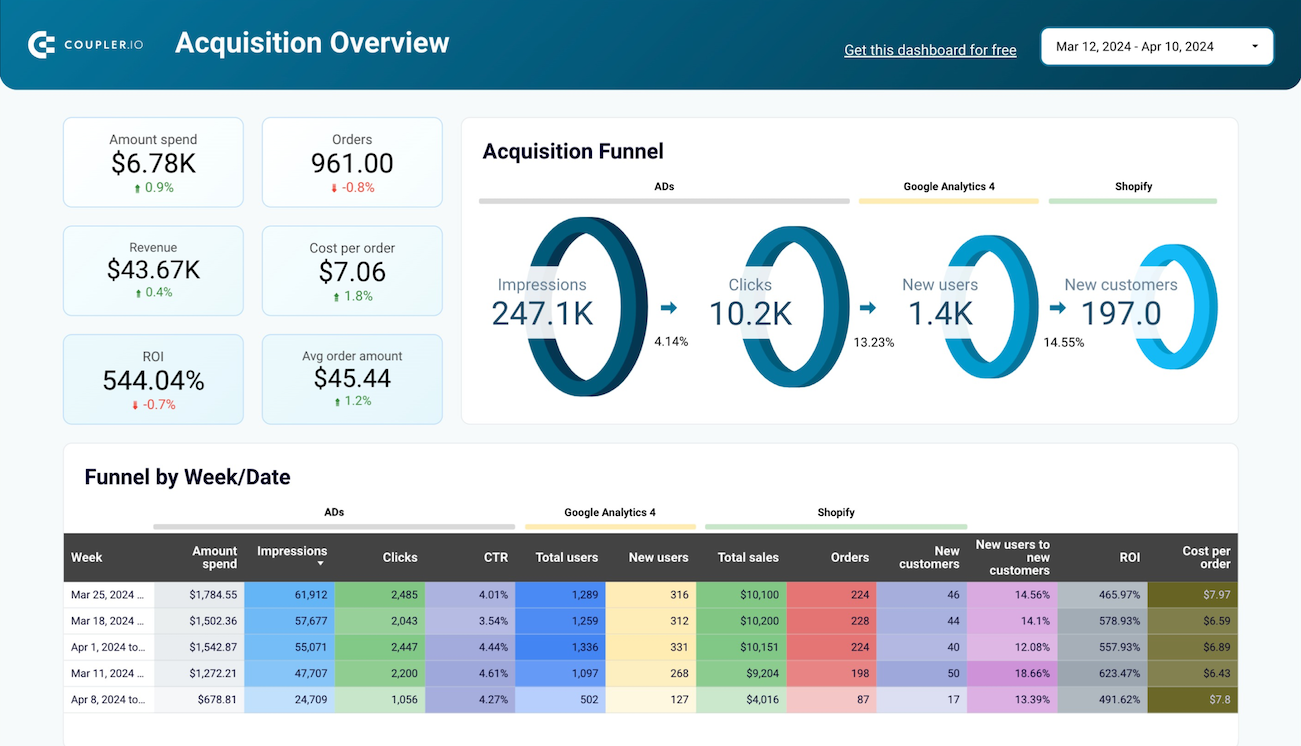Viewport: 1301px width, 746px height.
Task: Click the Avg order amount card
Action: tap(352, 379)
